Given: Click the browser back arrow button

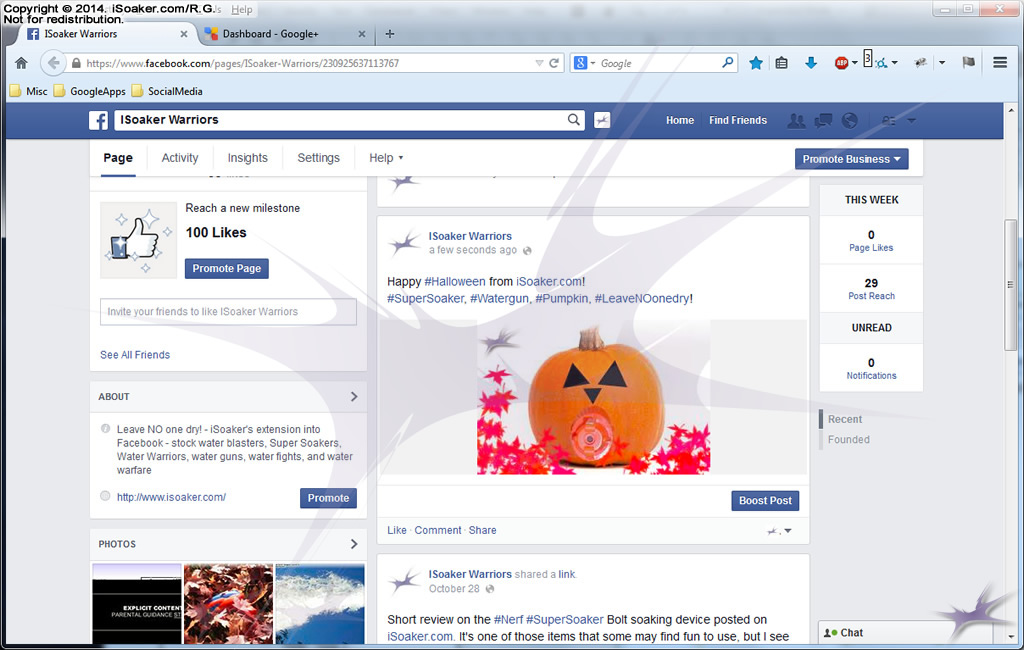Looking at the screenshot, I should [x=53, y=63].
